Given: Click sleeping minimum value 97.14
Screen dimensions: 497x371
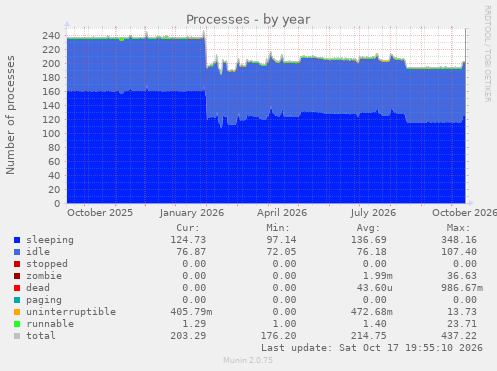Looking at the screenshot, I should pyautogui.click(x=281, y=240).
